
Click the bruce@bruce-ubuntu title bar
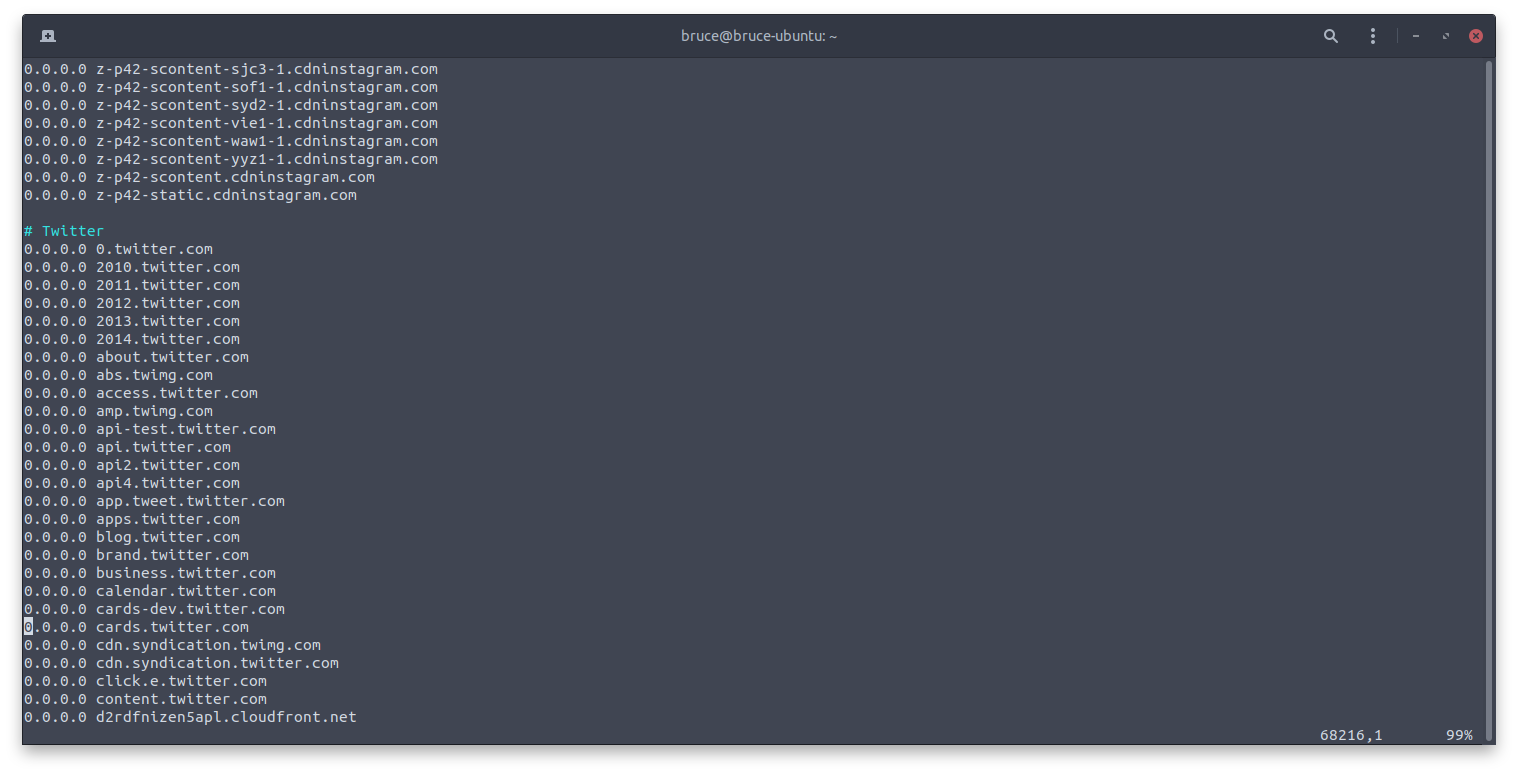point(759,35)
